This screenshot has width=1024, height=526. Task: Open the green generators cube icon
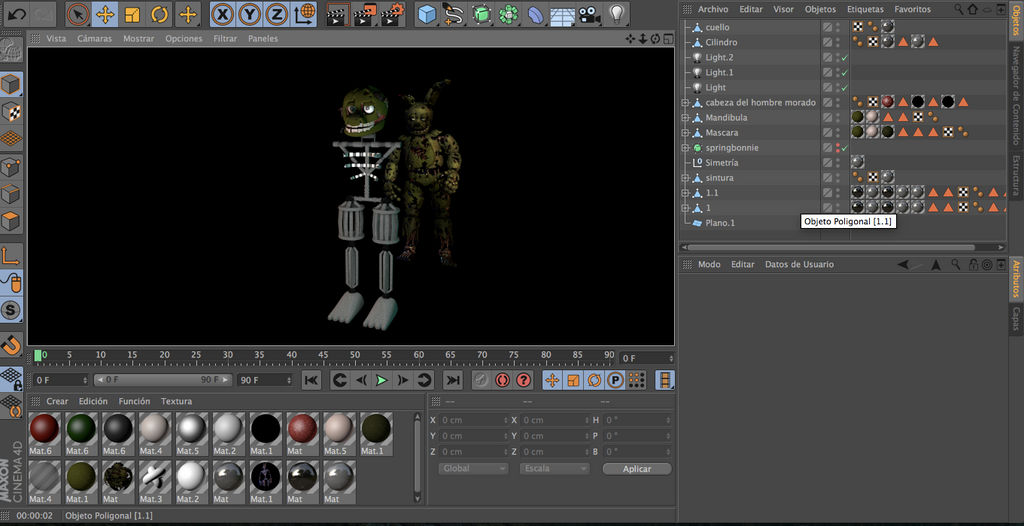[481, 14]
